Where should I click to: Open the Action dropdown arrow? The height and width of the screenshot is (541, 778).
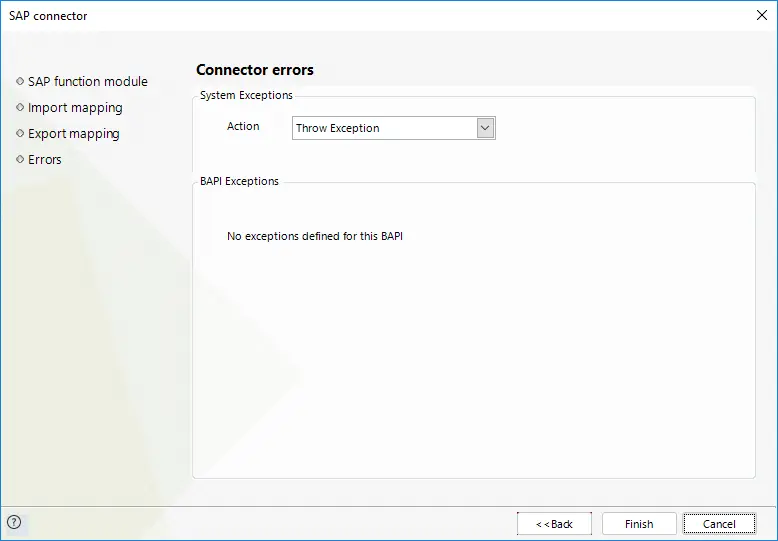point(485,128)
